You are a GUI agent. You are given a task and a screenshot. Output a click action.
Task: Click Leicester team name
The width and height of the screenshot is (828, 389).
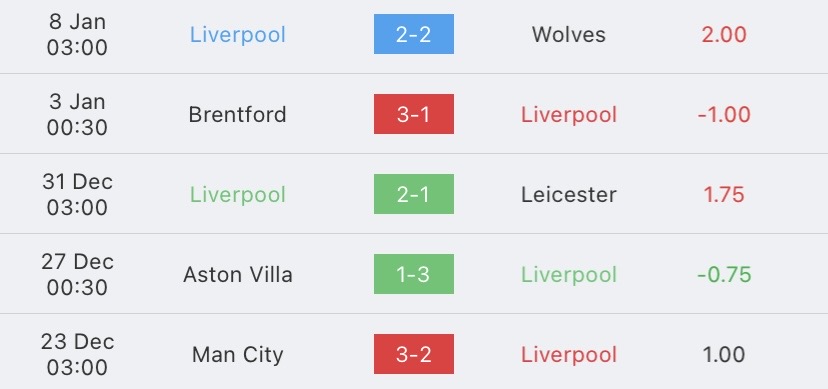(569, 195)
